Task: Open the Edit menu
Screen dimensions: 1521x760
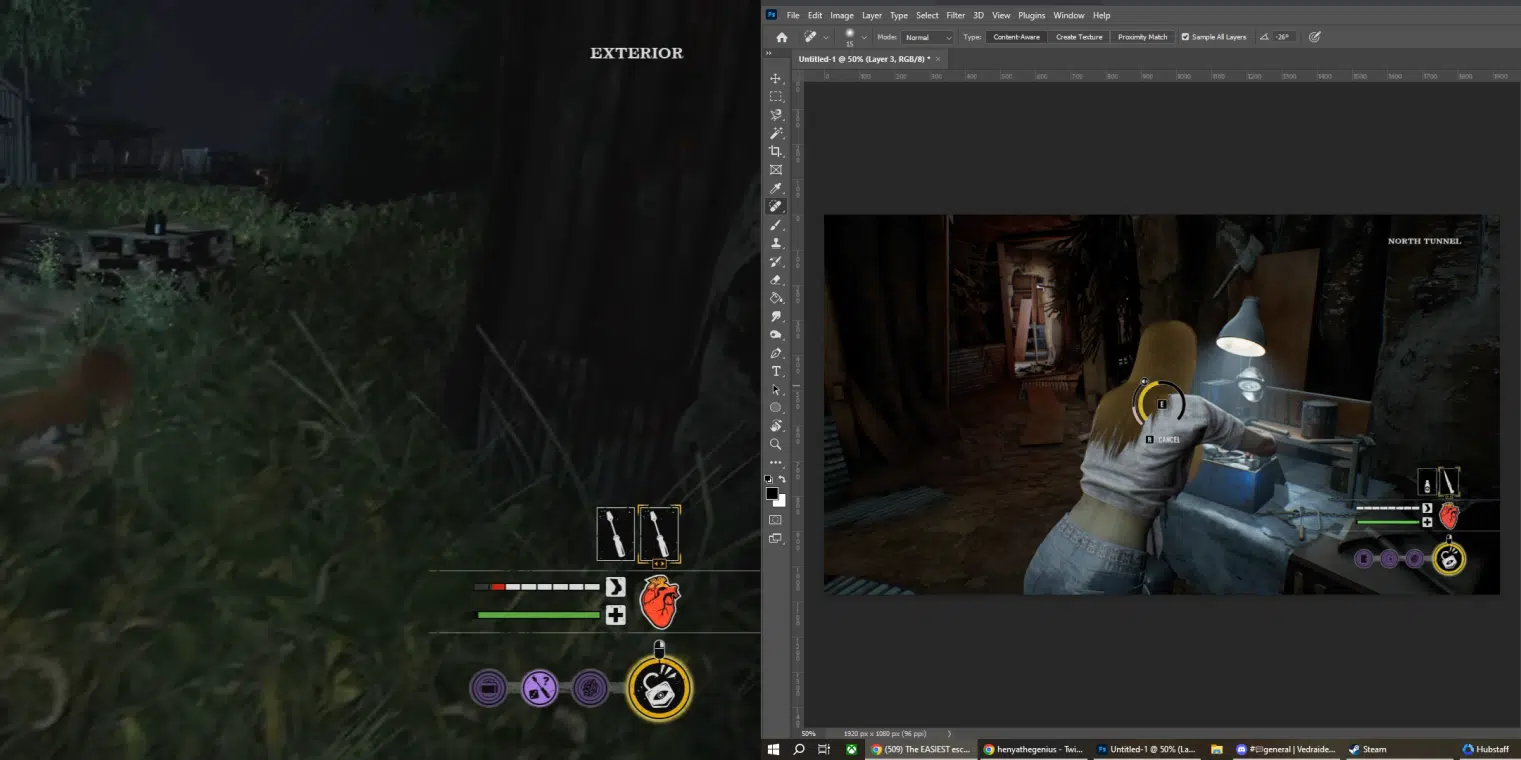Action: click(815, 15)
